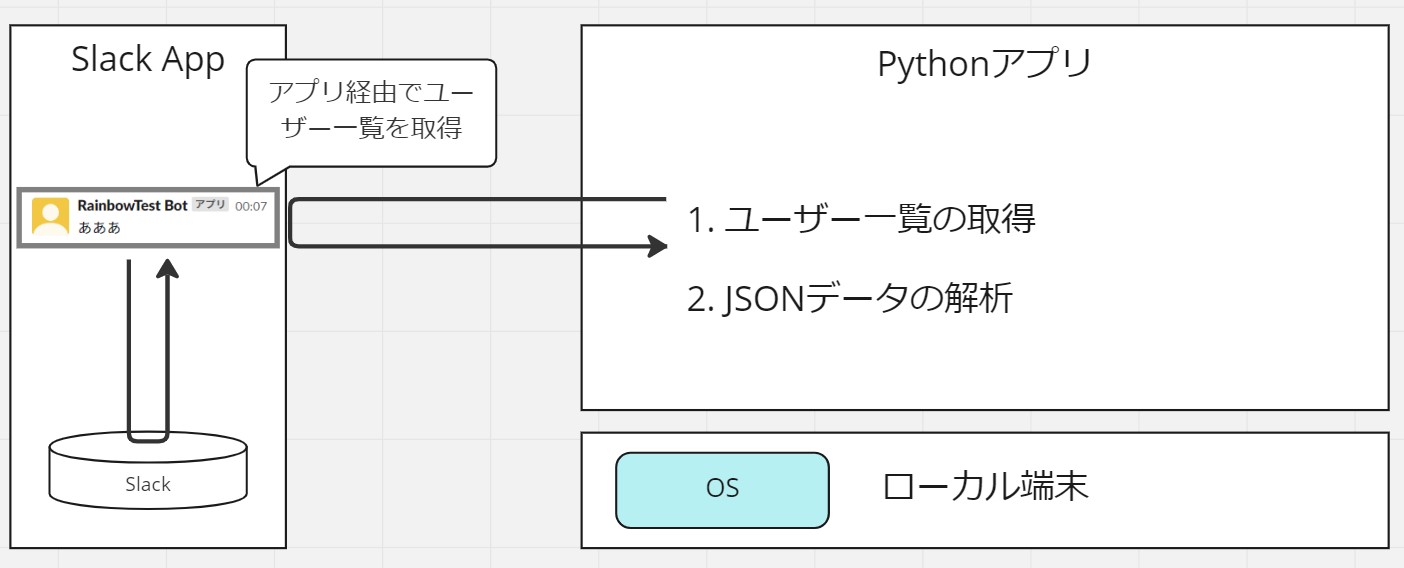Select the U-shaped connector leaving the message box

click(478, 222)
